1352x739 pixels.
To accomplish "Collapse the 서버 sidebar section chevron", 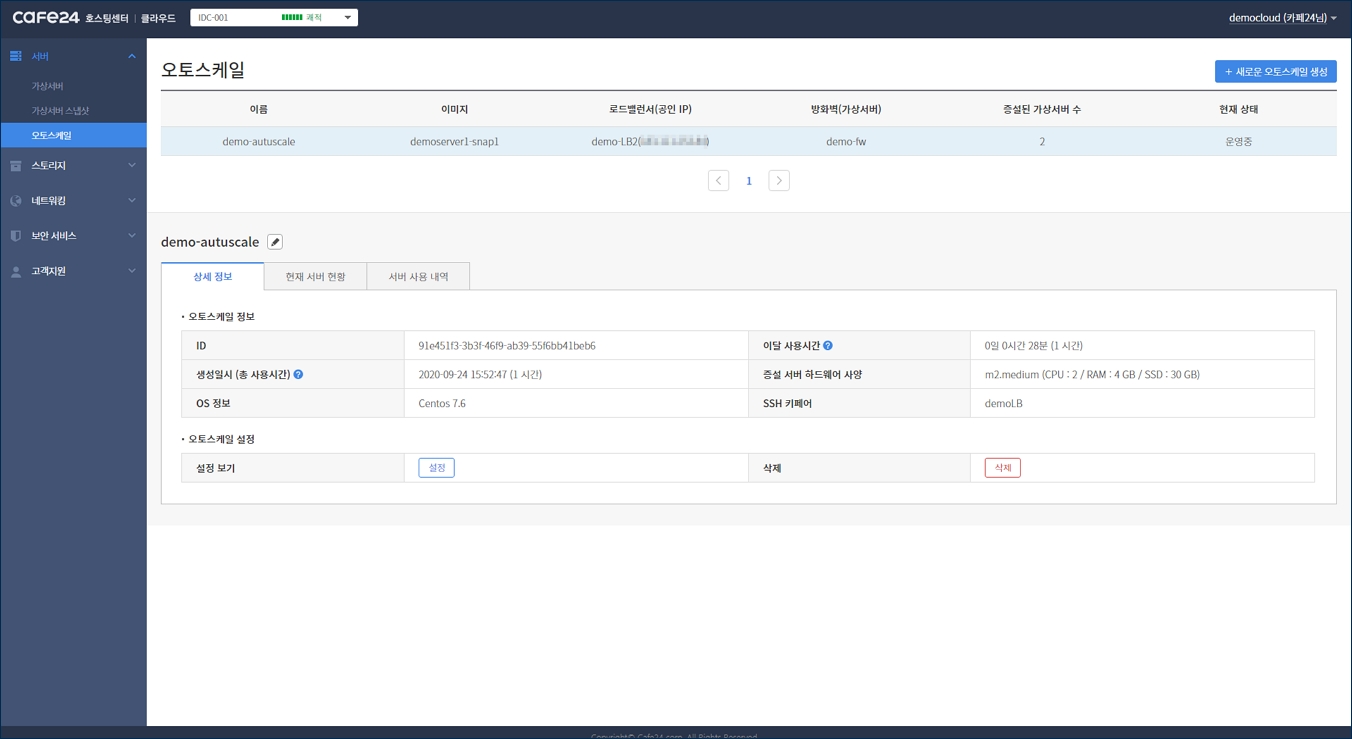I will 132,56.
